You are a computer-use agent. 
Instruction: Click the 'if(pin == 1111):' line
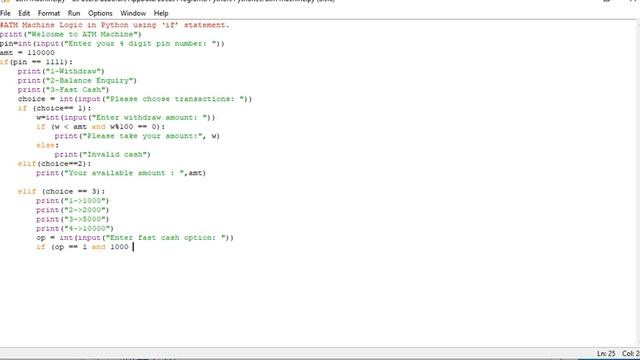click(36, 62)
